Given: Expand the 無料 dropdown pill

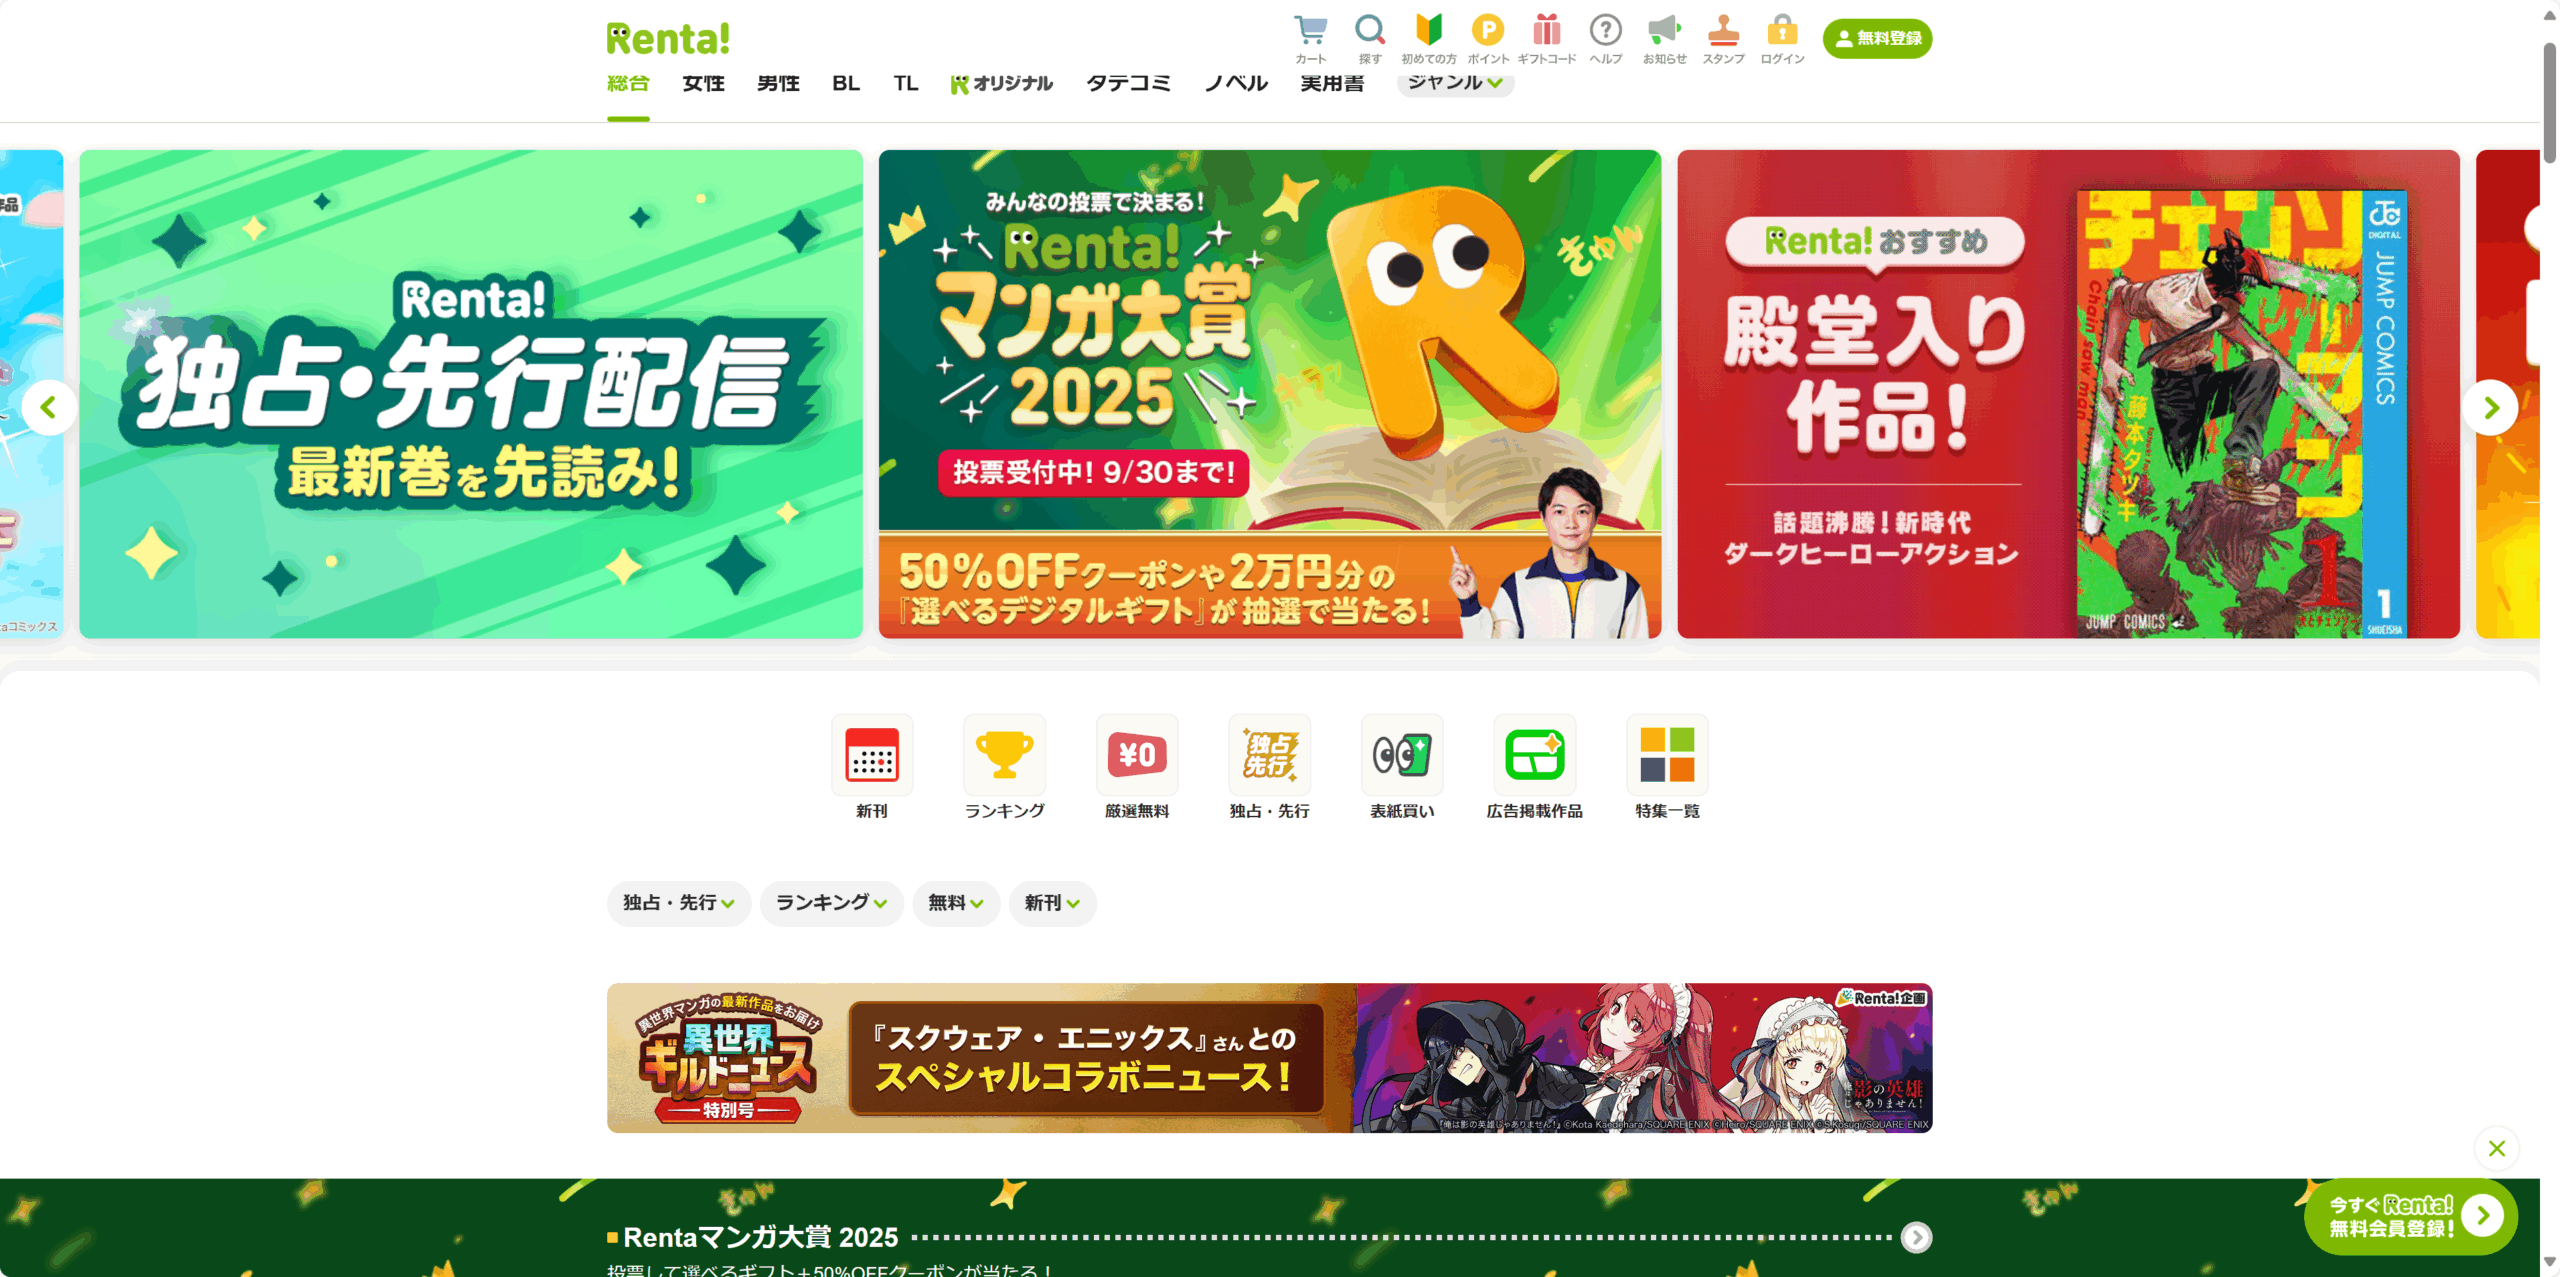Looking at the screenshot, I should coord(956,903).
